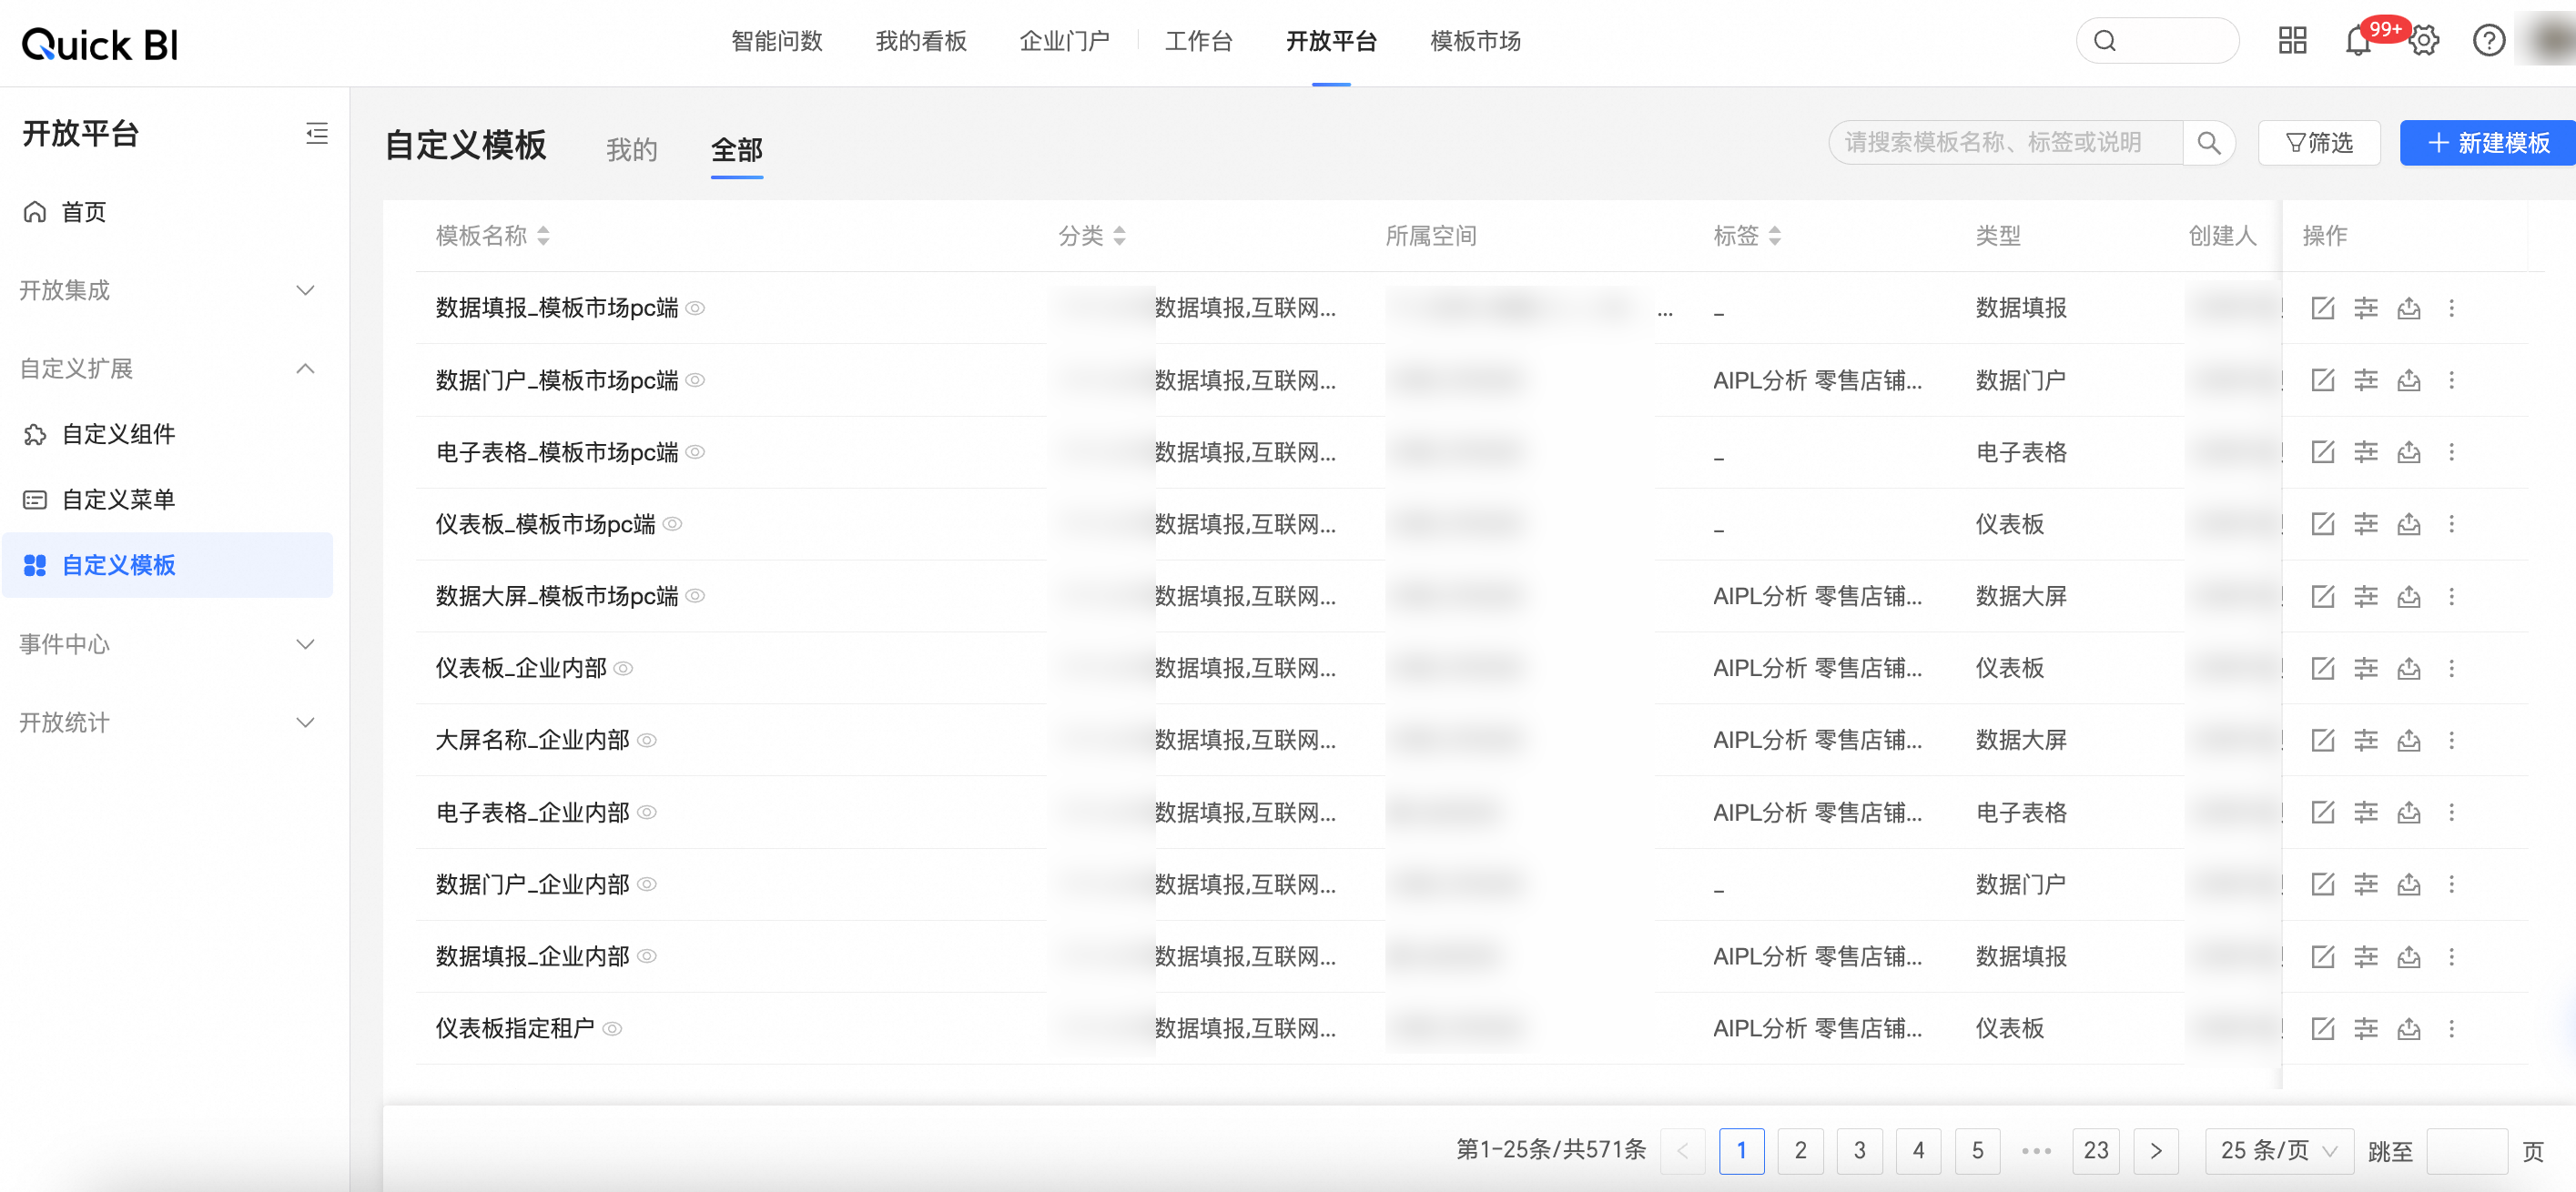
Task: Focus the 跳至 page number input
Action: [x=2467, y=1150]
